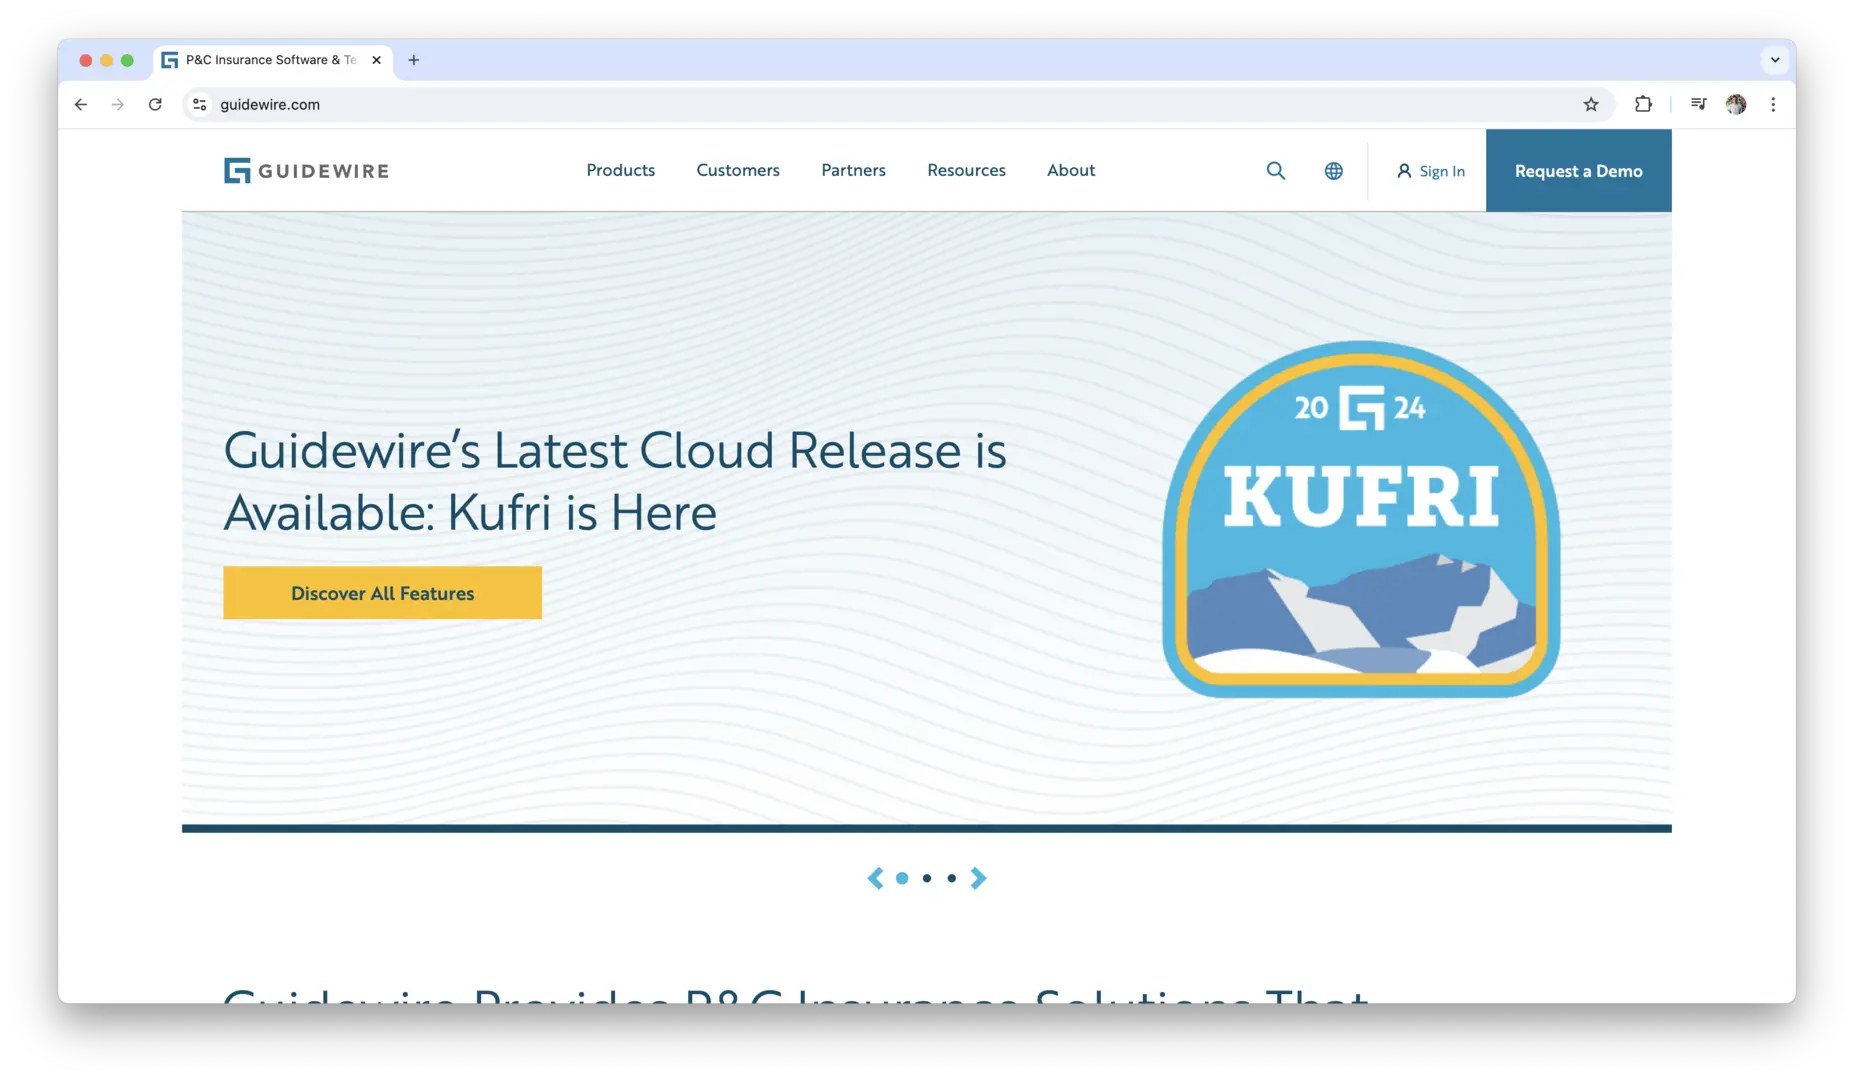Screen dimensions: 1854x1080
Task: Open a new tab with the plus icon
Action: 414,60
